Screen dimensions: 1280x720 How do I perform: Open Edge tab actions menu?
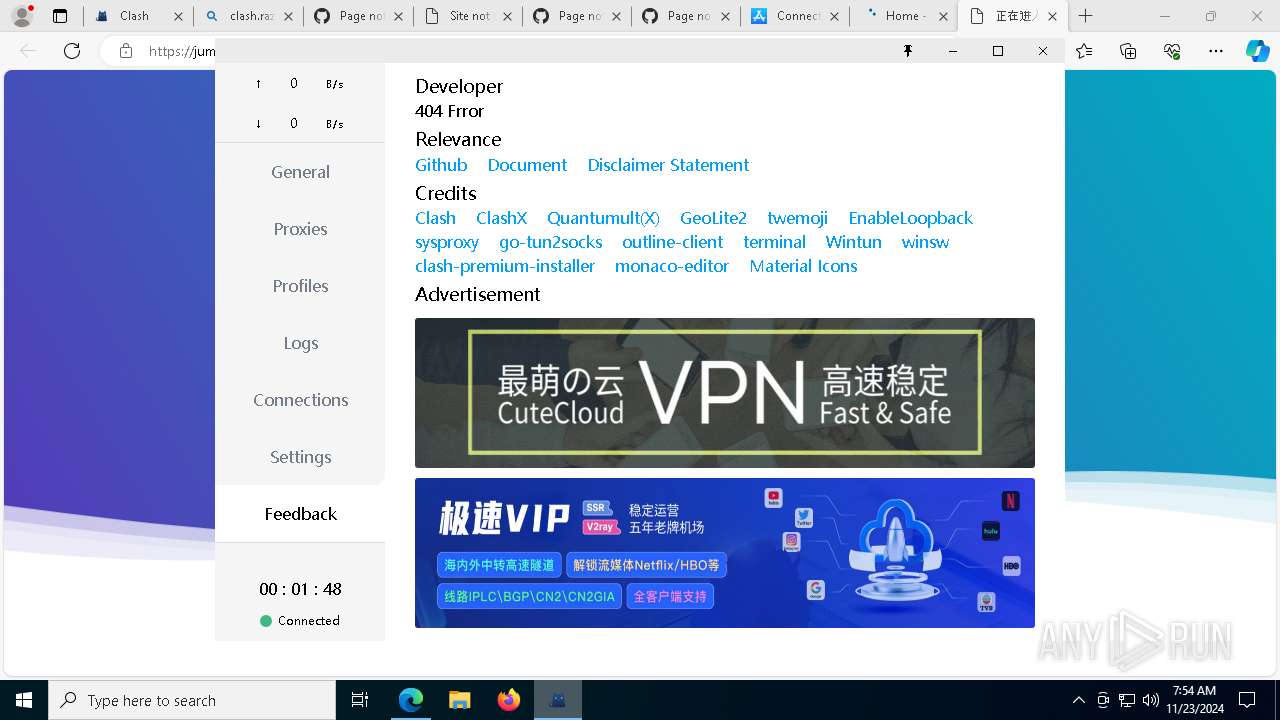pos(60,16)
